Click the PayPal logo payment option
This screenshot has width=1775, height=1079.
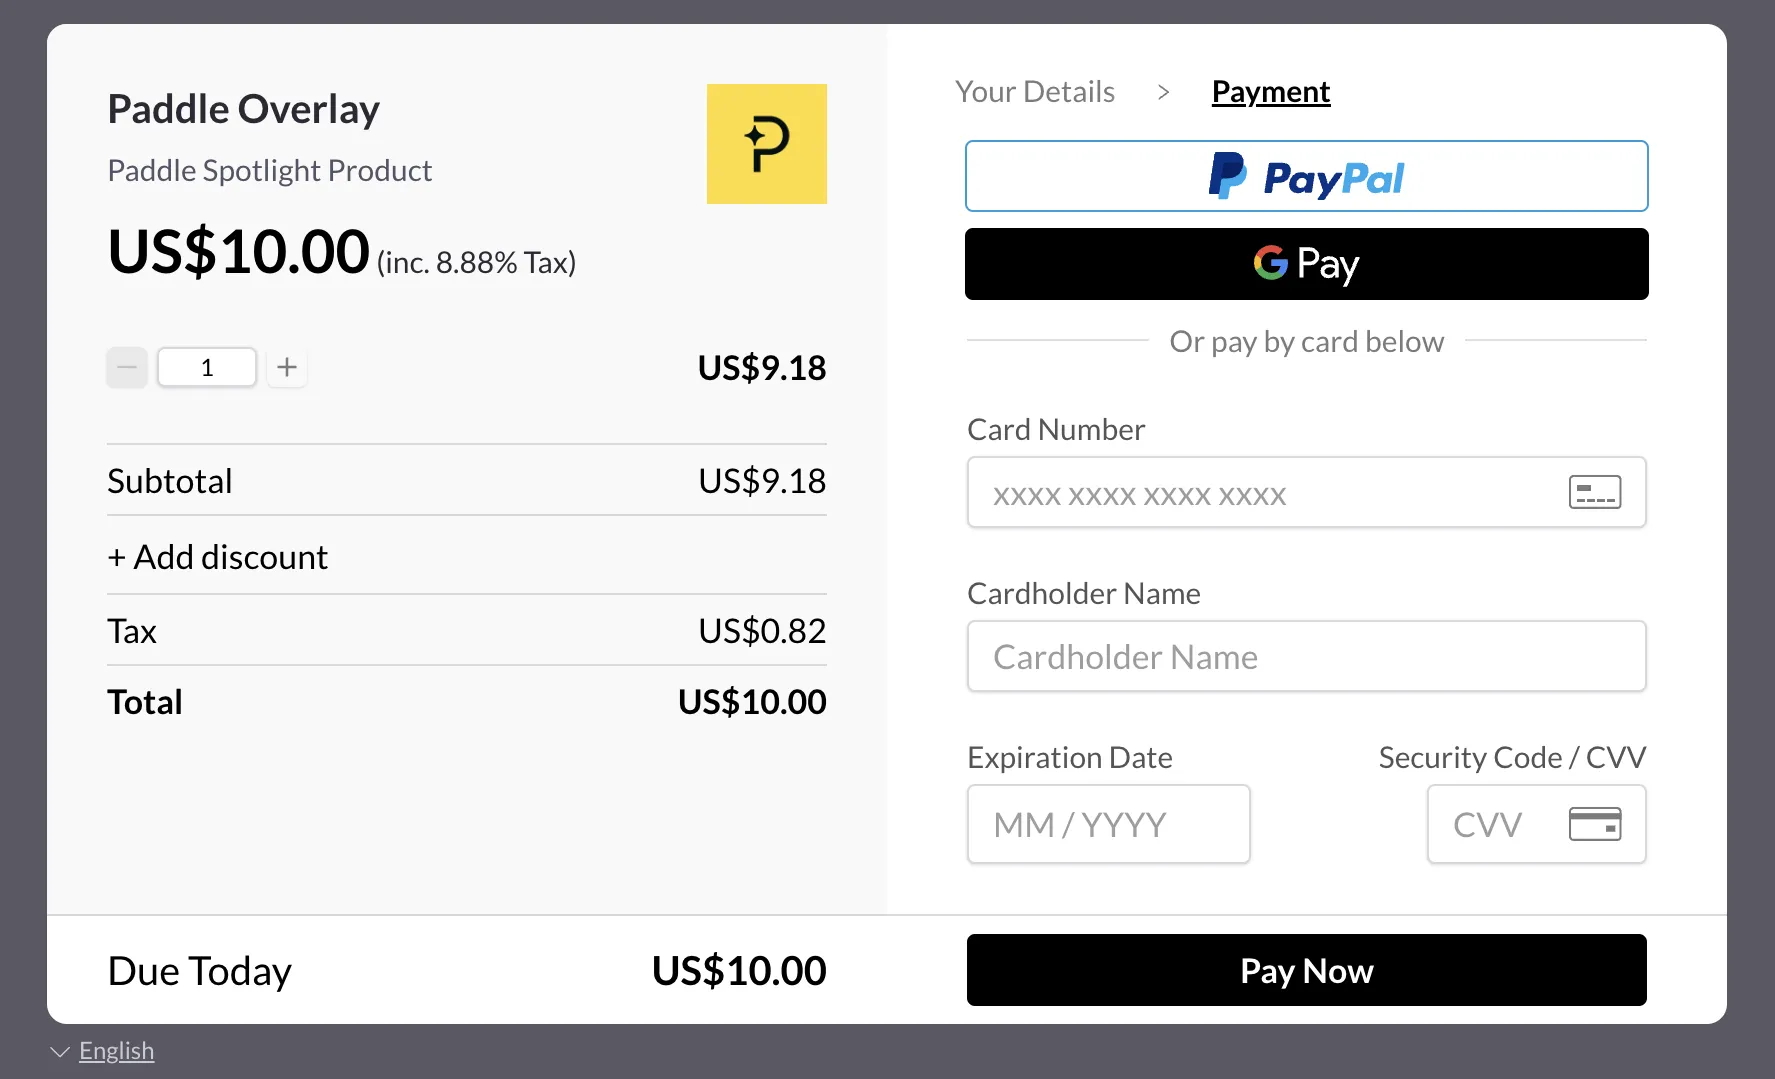[x=1306, y=176]
